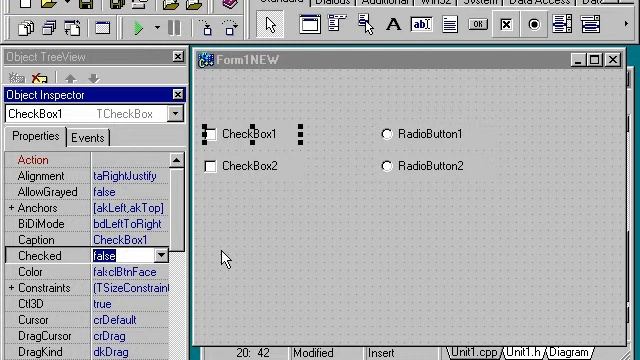Open the CheckBox1 object selector dropdown

[x=175, y=114]
